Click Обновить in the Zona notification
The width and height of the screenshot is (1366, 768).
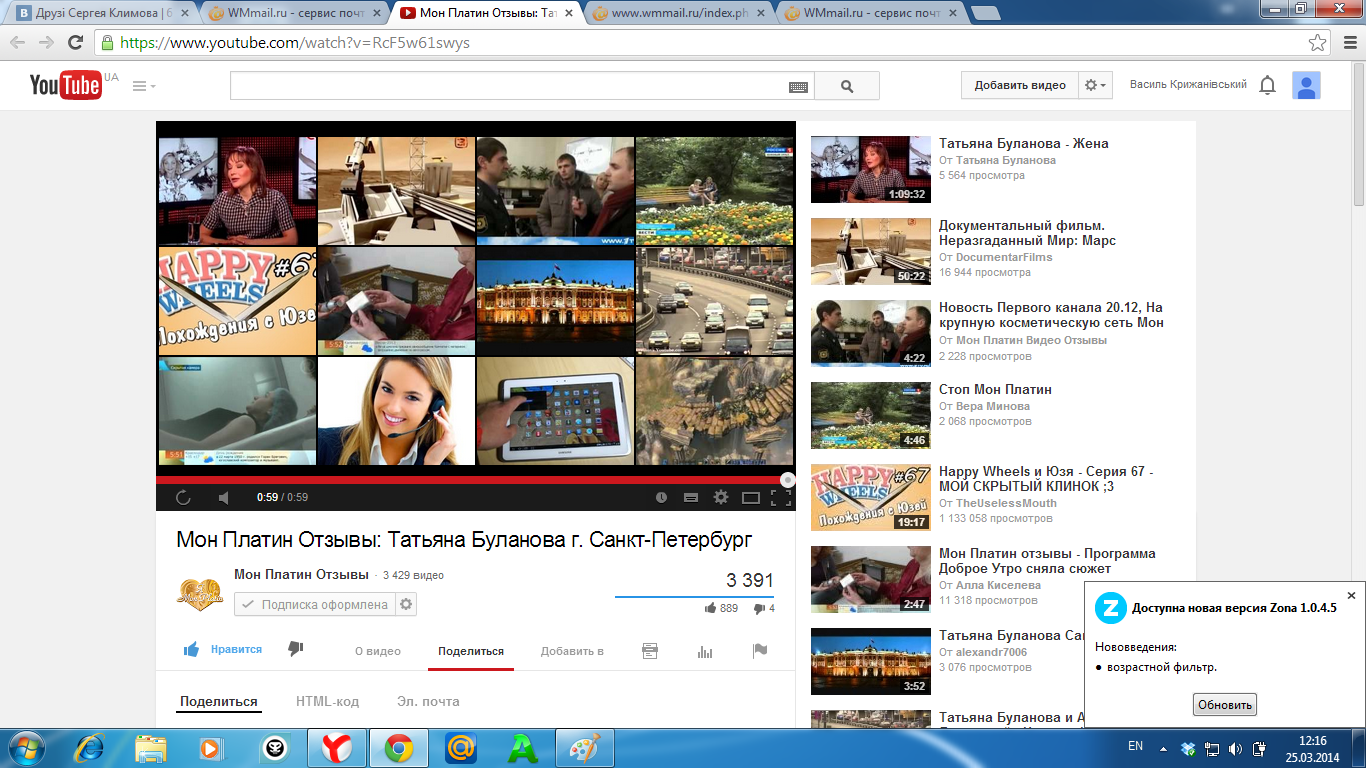(1224, 705)
